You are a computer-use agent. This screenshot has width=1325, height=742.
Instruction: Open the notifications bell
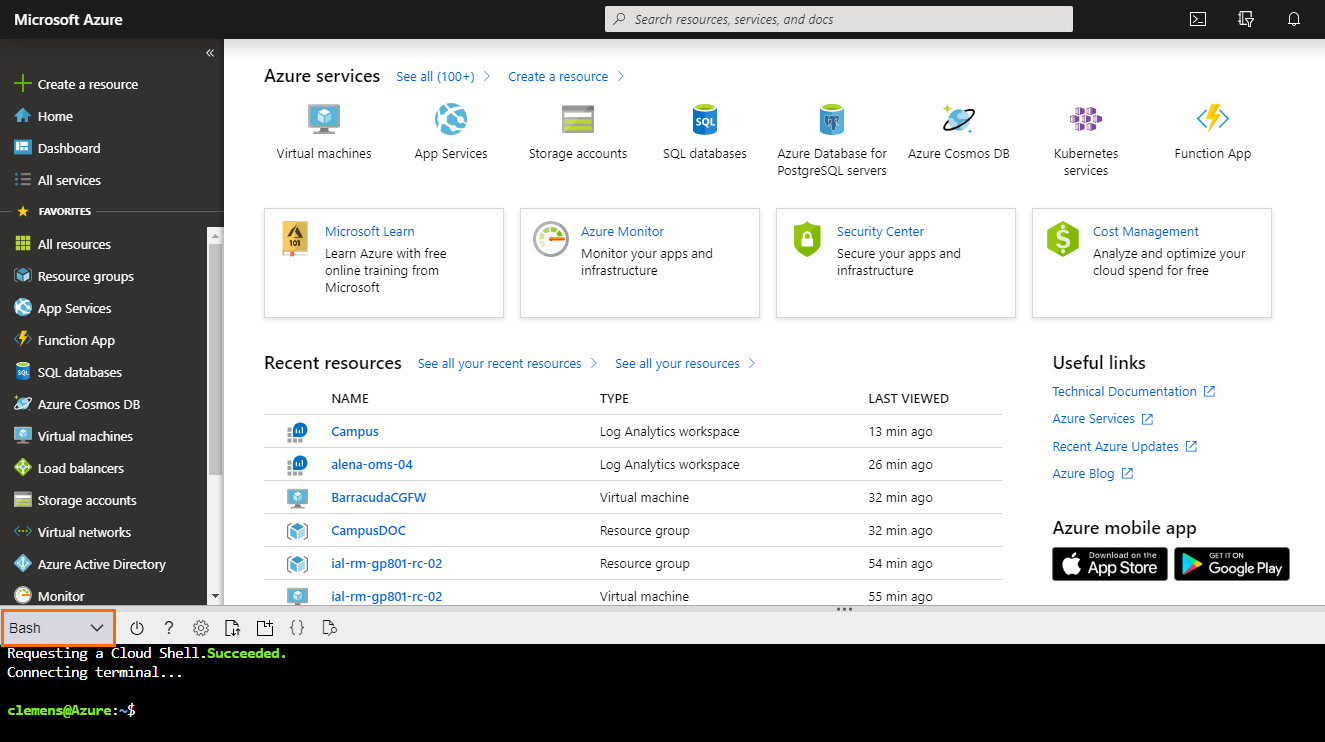click(x=1294, y=19)
